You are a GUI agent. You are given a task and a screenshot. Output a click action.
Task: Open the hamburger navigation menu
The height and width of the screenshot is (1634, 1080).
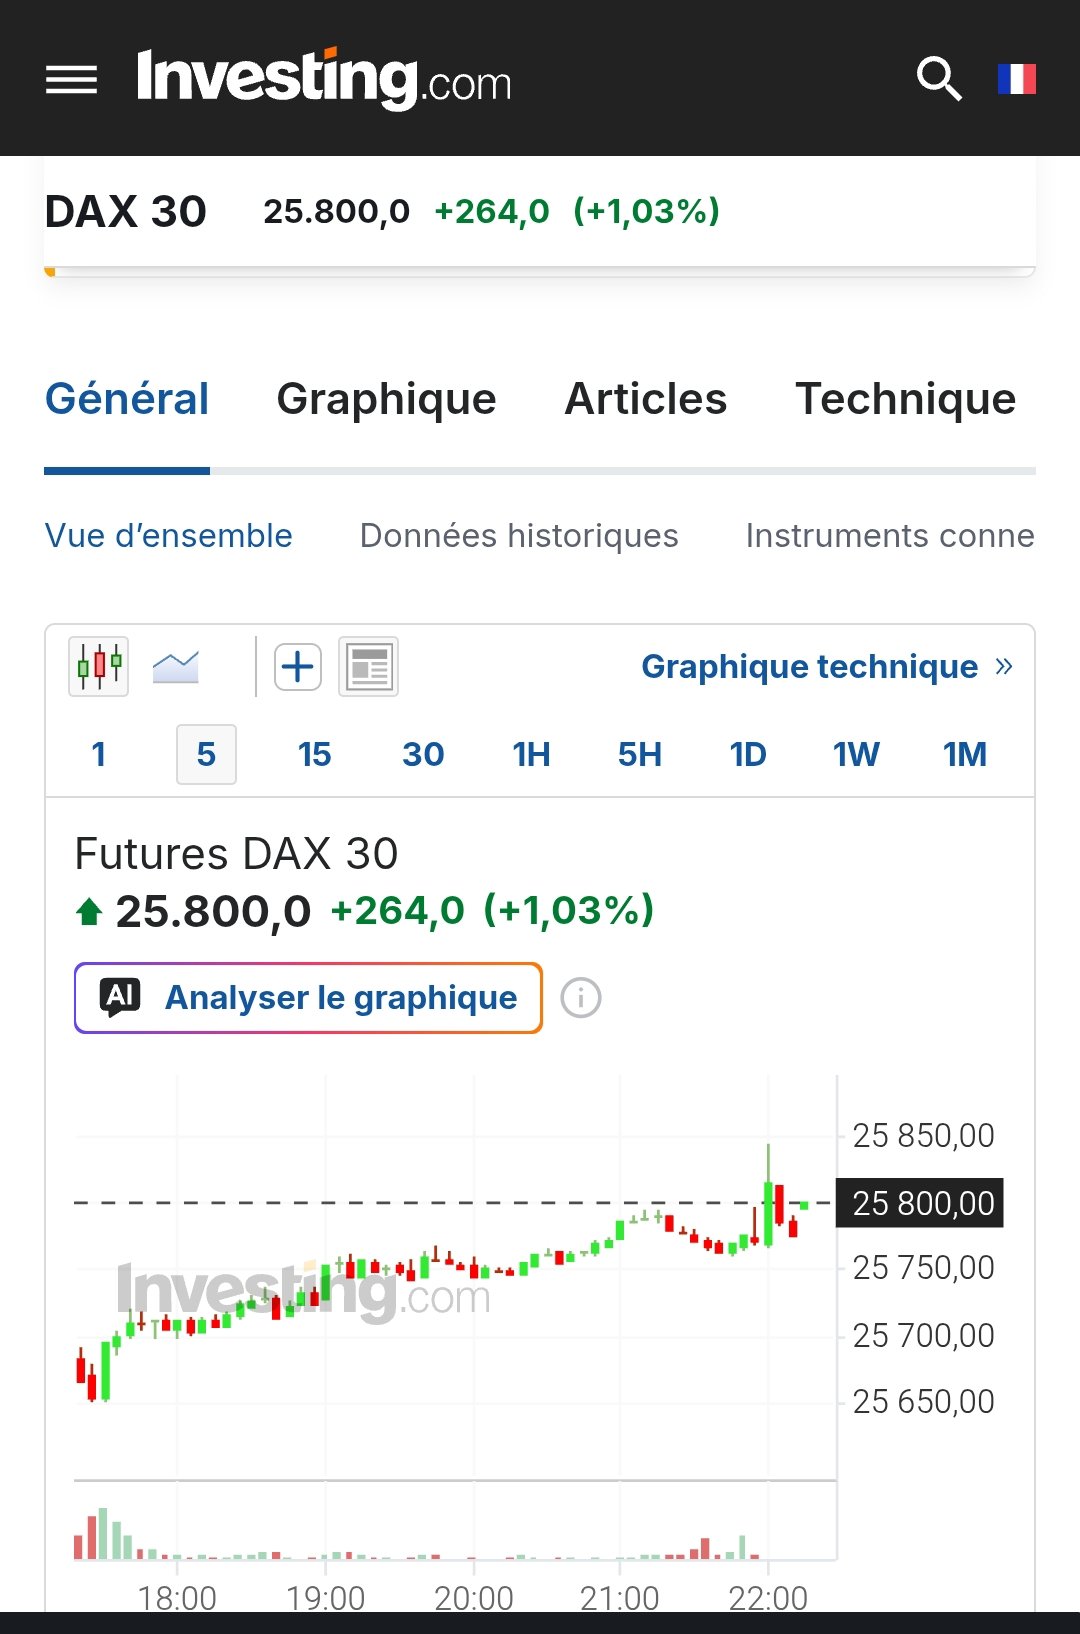pyautogui.click(x=71, y=79)
